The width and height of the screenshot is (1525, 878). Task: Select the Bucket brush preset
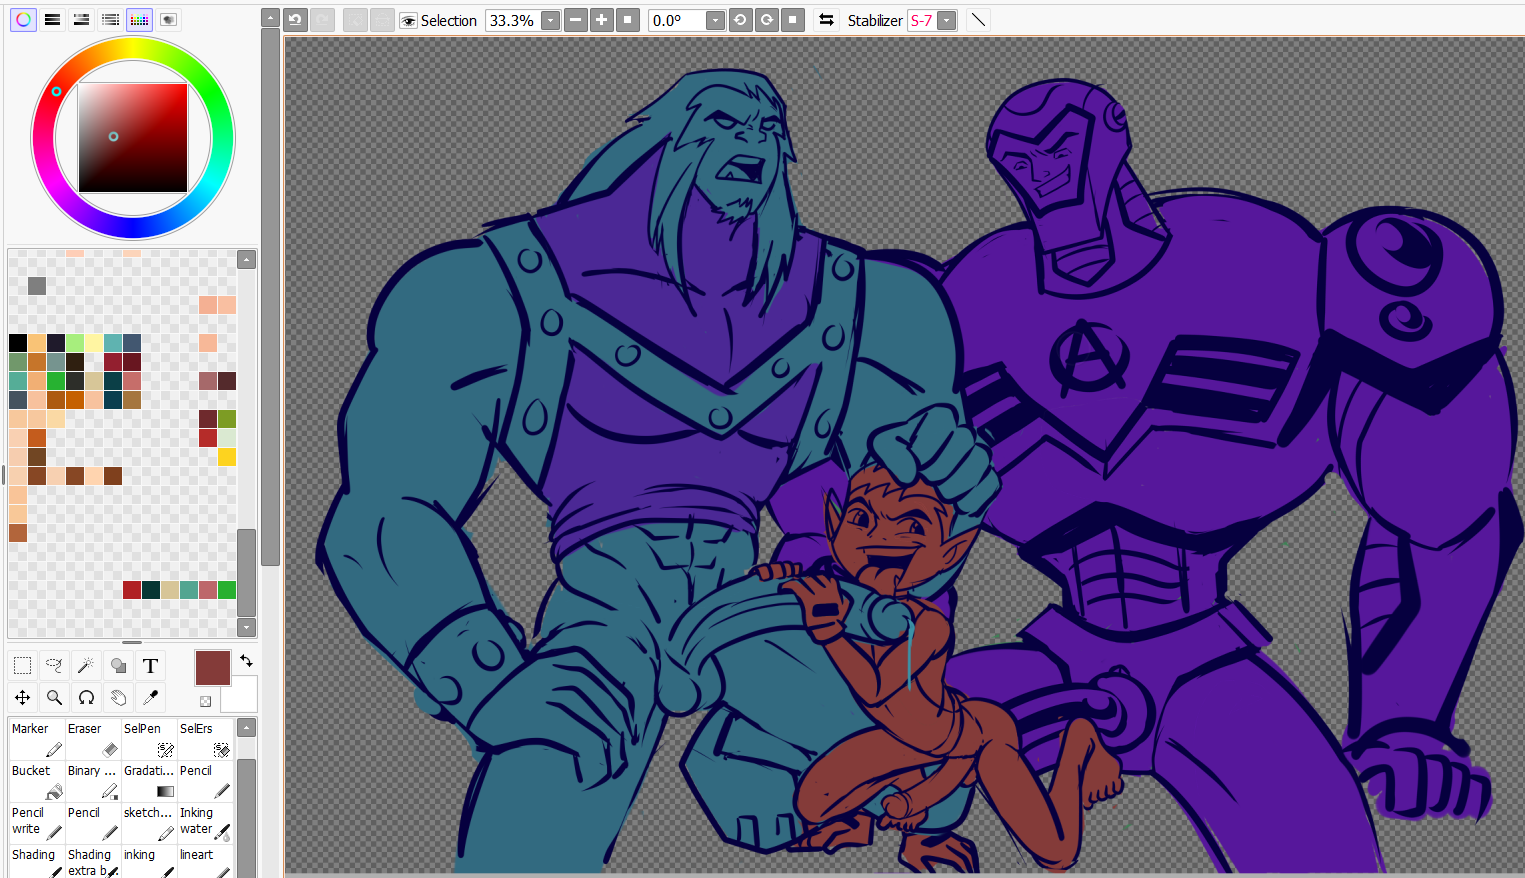pos(36,781)
